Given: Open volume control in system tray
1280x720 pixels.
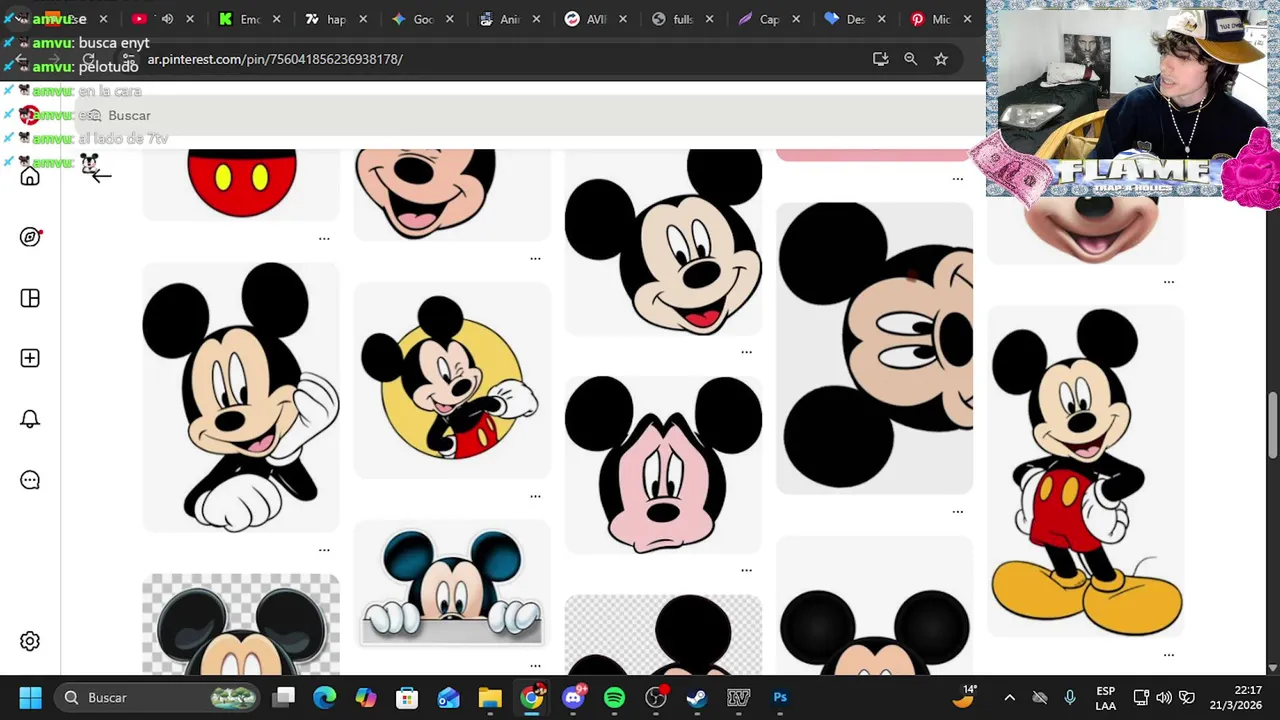Looking at the screenshot, I should 1163,698.
